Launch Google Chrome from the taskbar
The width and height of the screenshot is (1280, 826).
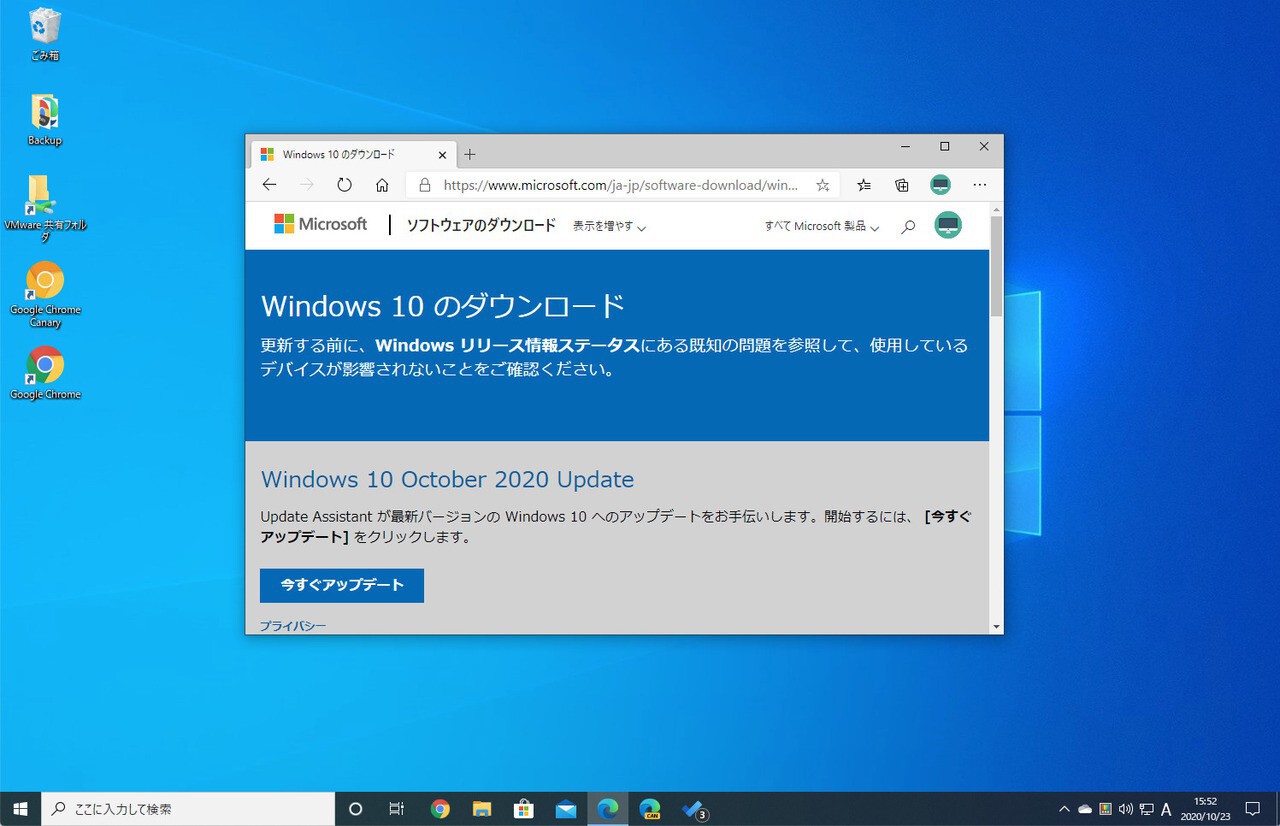pyautogui.click(x=440, y=809)
